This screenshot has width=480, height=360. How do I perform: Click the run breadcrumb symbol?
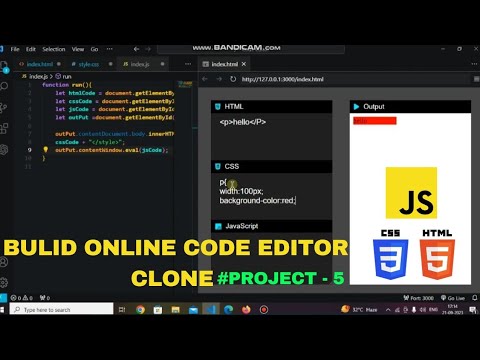[x=63, y=76]
